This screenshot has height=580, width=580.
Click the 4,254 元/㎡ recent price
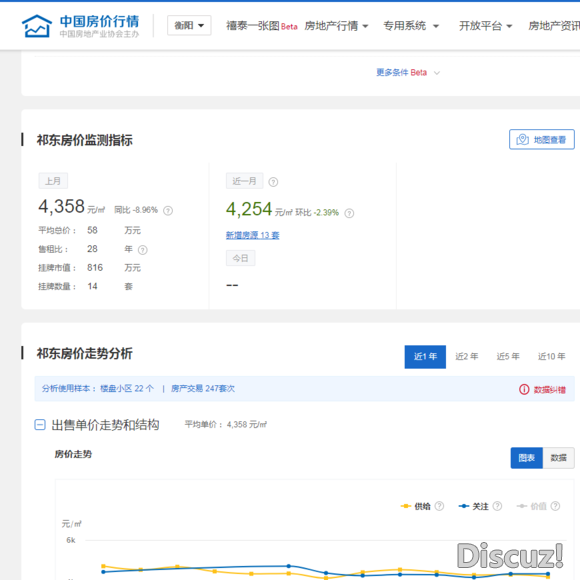259,209
